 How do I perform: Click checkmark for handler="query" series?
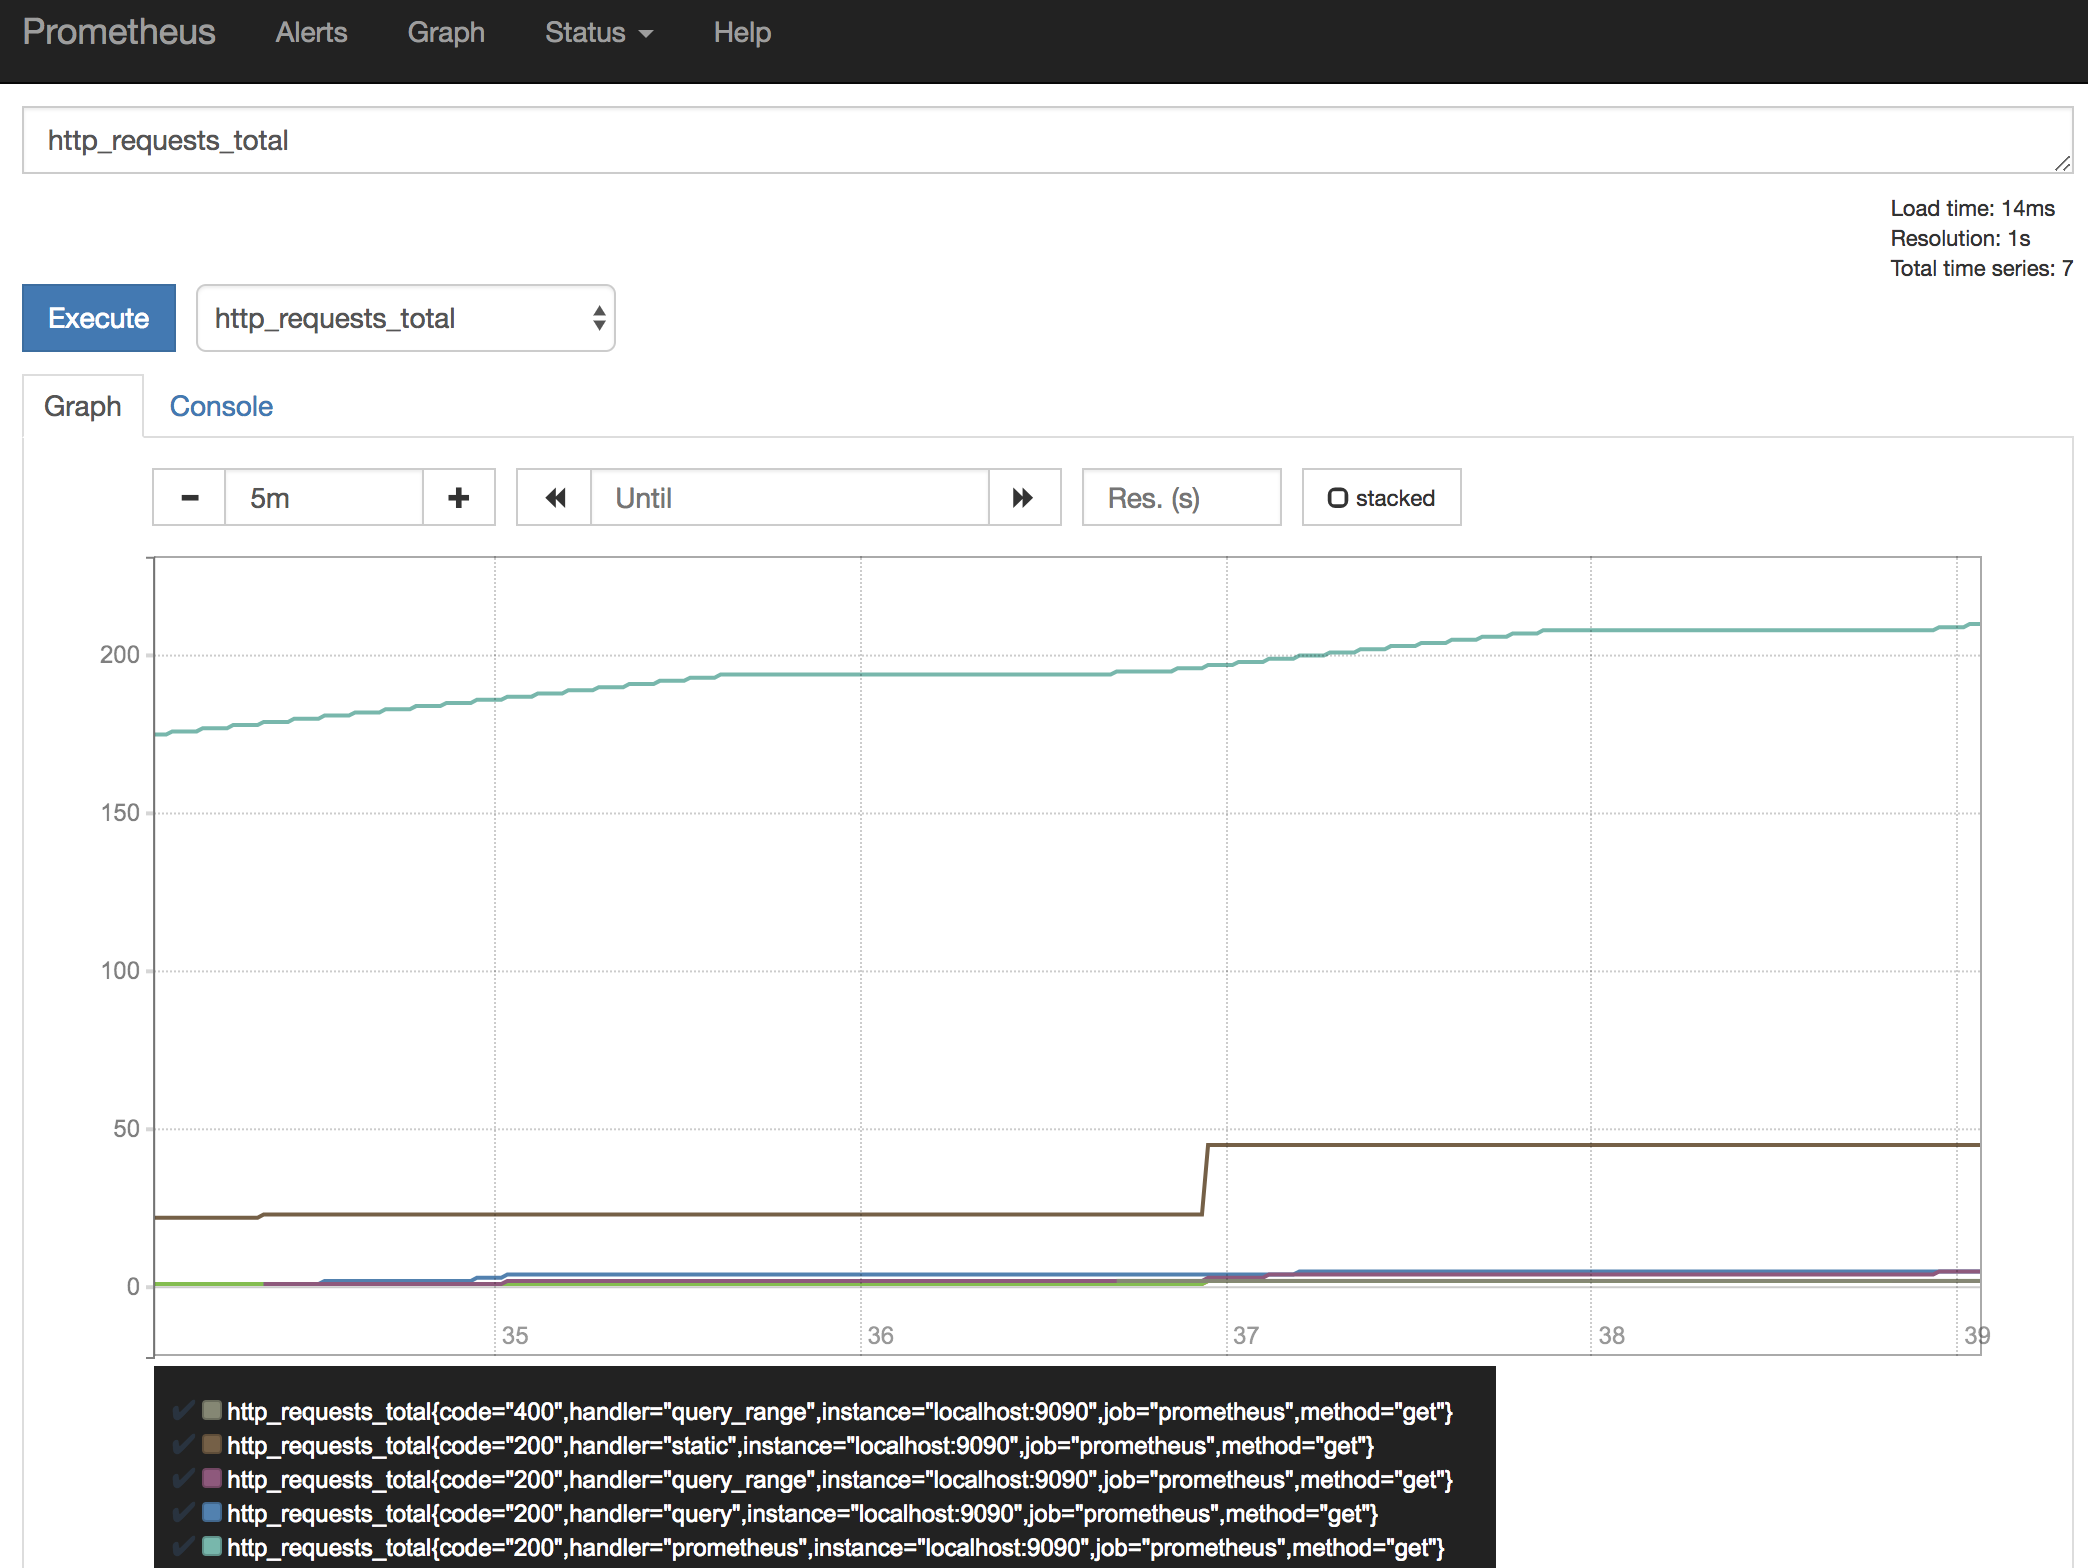pyautogui.click(x=184, y=1513)
